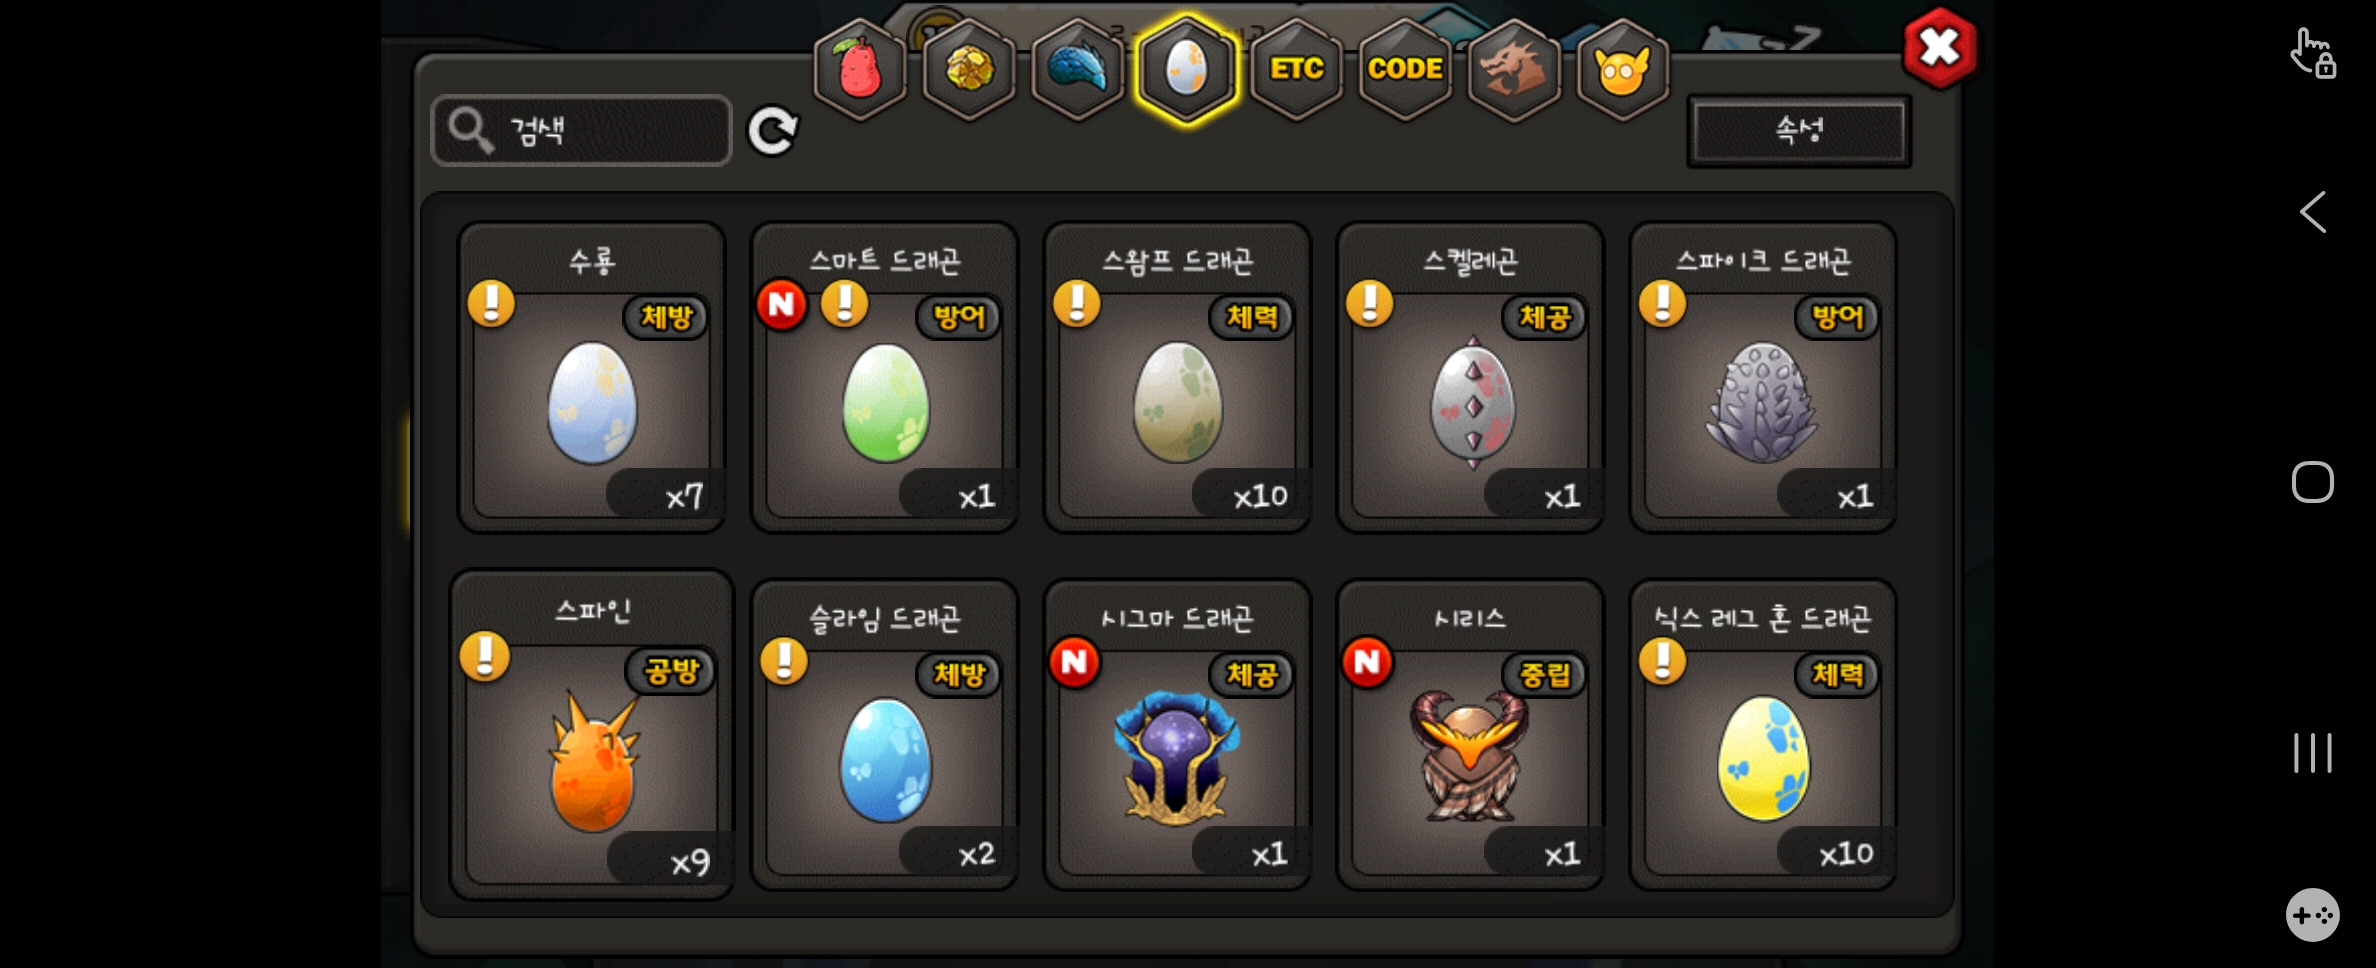Close the inventory with red X
This screenshot has height=968, width=2376.
coord(1939,47)
